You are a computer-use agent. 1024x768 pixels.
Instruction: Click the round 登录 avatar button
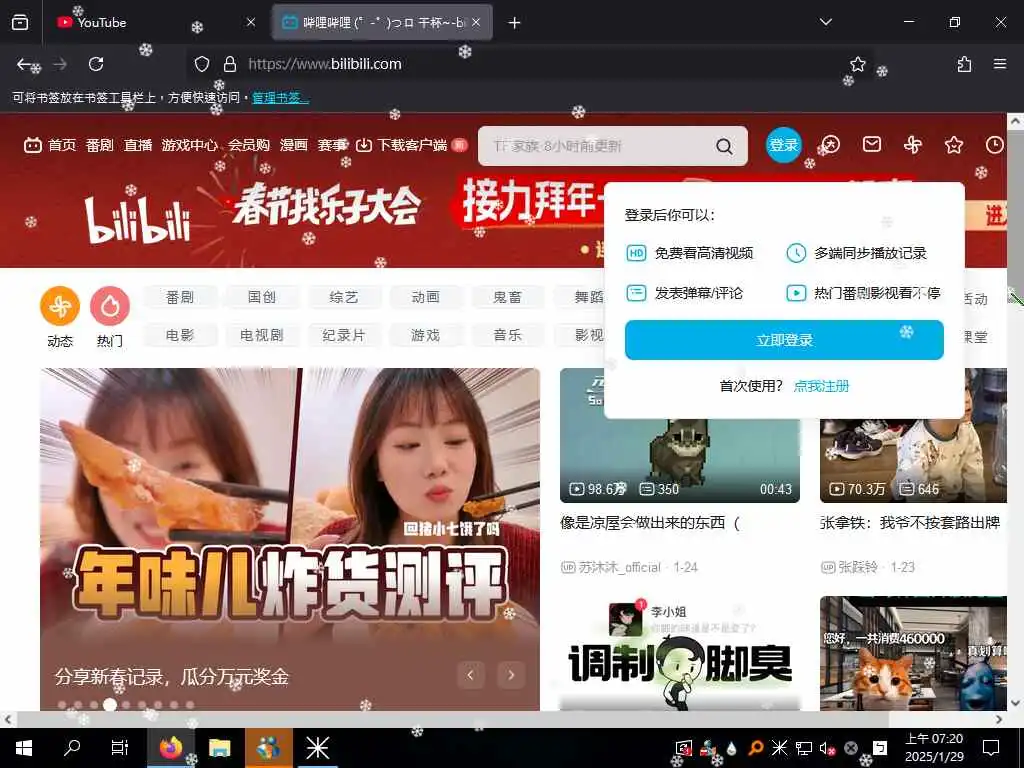pyautogui.click(x=783, y=145)
